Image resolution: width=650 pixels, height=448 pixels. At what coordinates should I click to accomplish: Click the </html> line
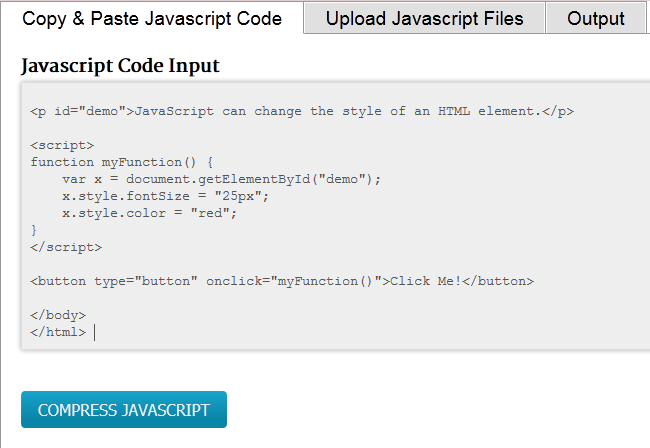click(58, 332)
